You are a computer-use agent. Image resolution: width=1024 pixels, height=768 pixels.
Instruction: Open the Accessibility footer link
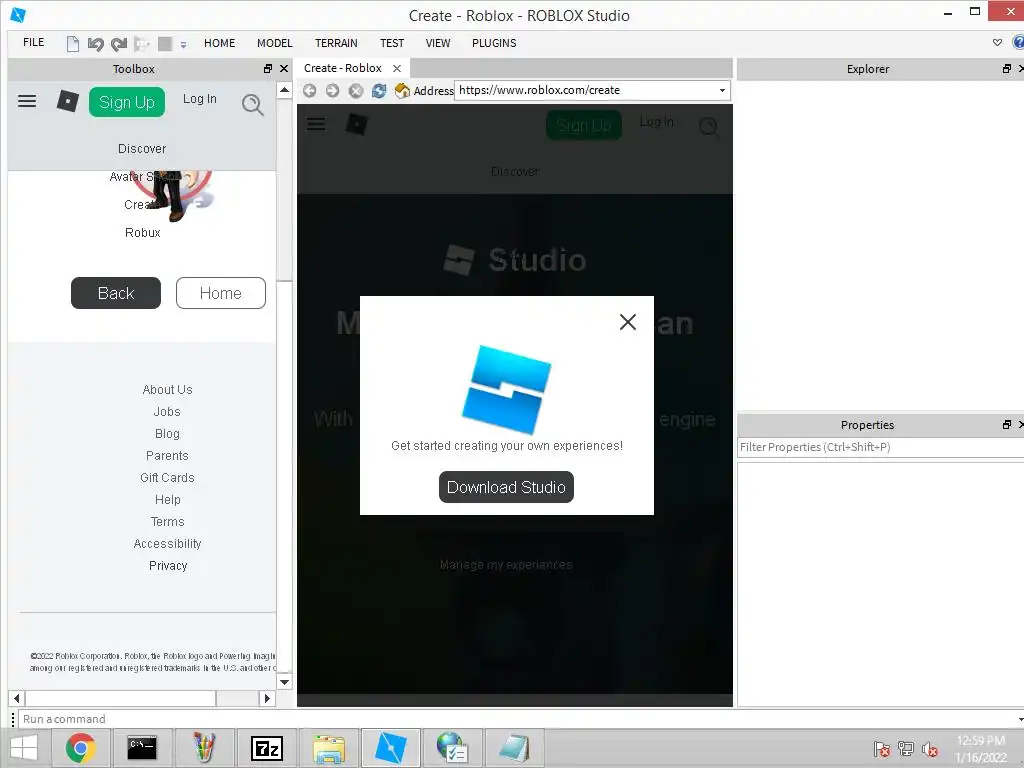pyautogui.click(x=167, y=544)
